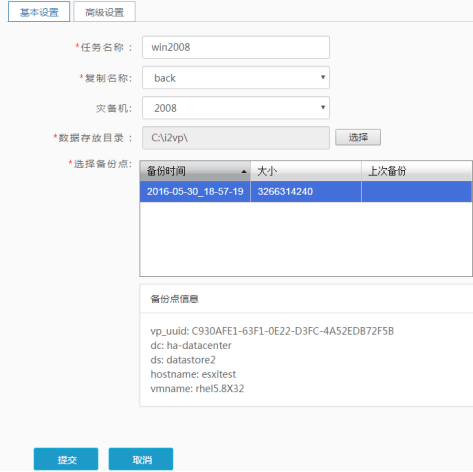473x472 pixels.
Task: Select backup point 2016-05-30_18-57-19
Action: (x=195, y=192)
